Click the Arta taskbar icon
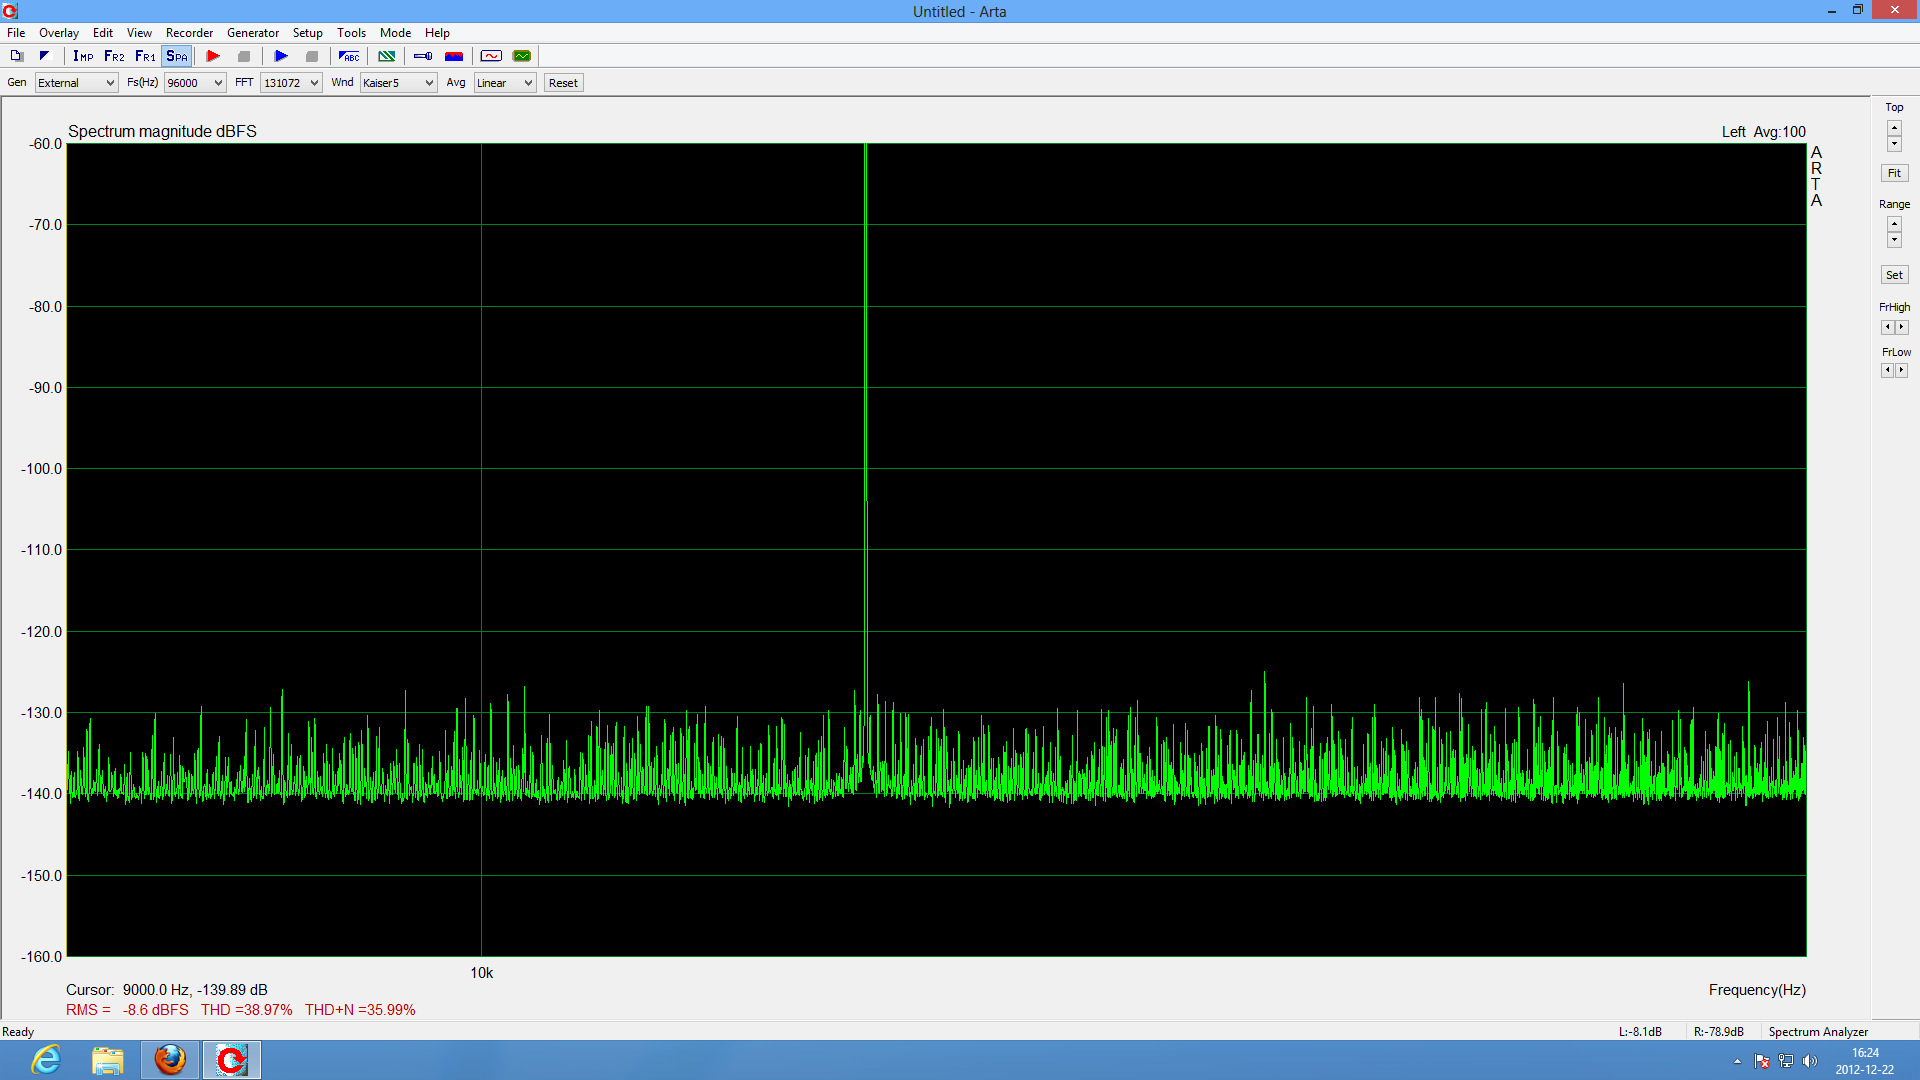Viewport: 1920px width, 1080px height. pos(232,1060)
